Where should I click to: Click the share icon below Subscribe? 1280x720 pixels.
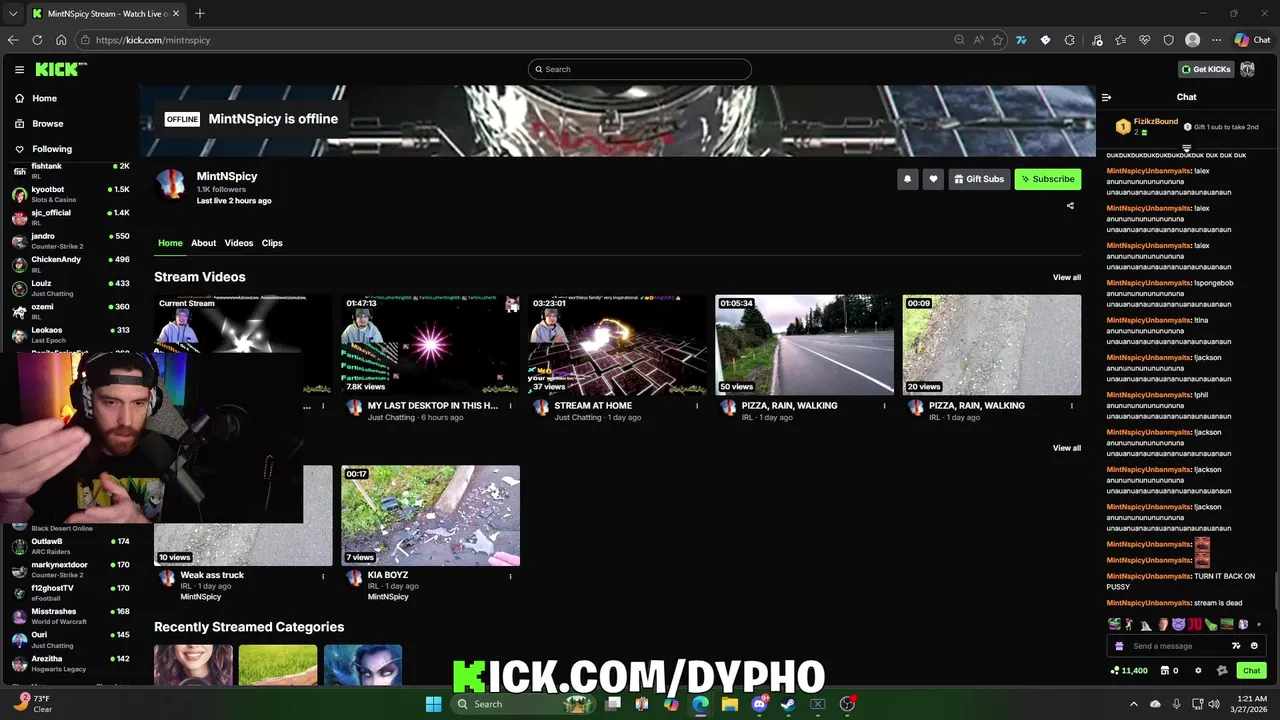[1070, 206]
